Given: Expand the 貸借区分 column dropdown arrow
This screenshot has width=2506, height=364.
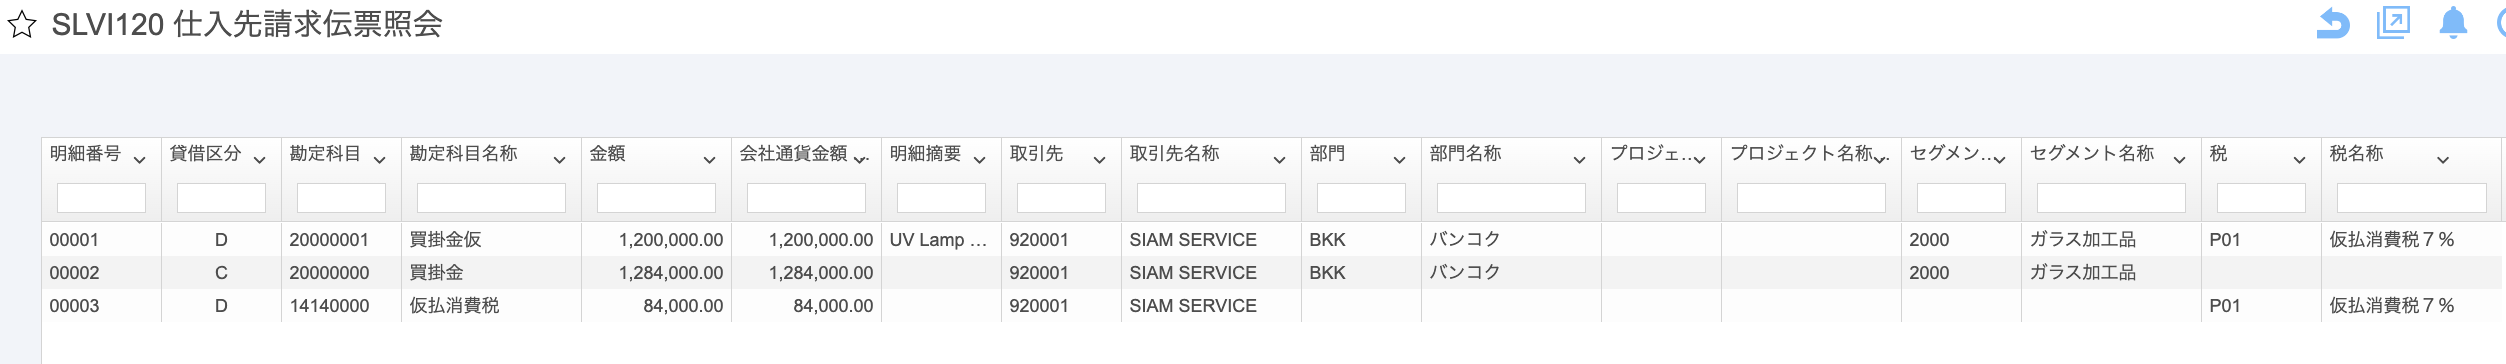Looking at the screenshot, I should [260, 160].
